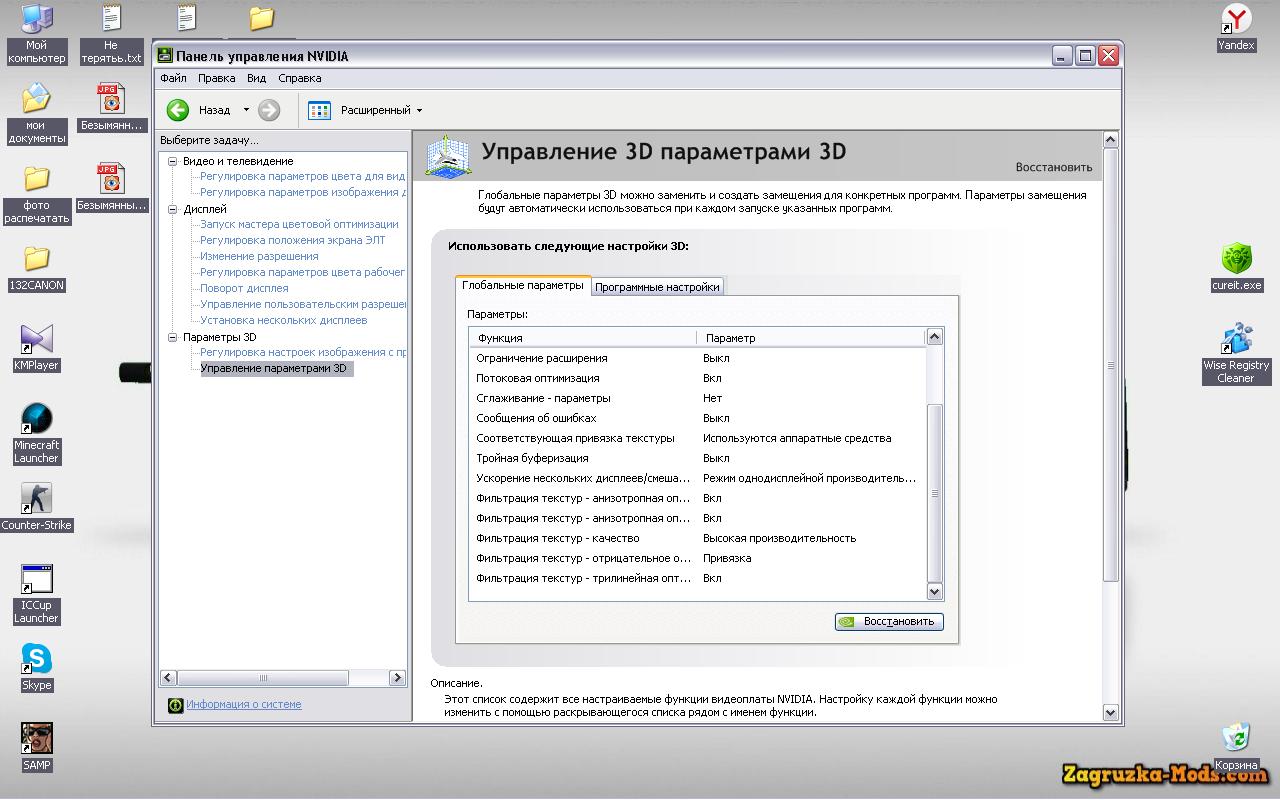Click the task pane scroll-right arrow

(x=397, y=677)
